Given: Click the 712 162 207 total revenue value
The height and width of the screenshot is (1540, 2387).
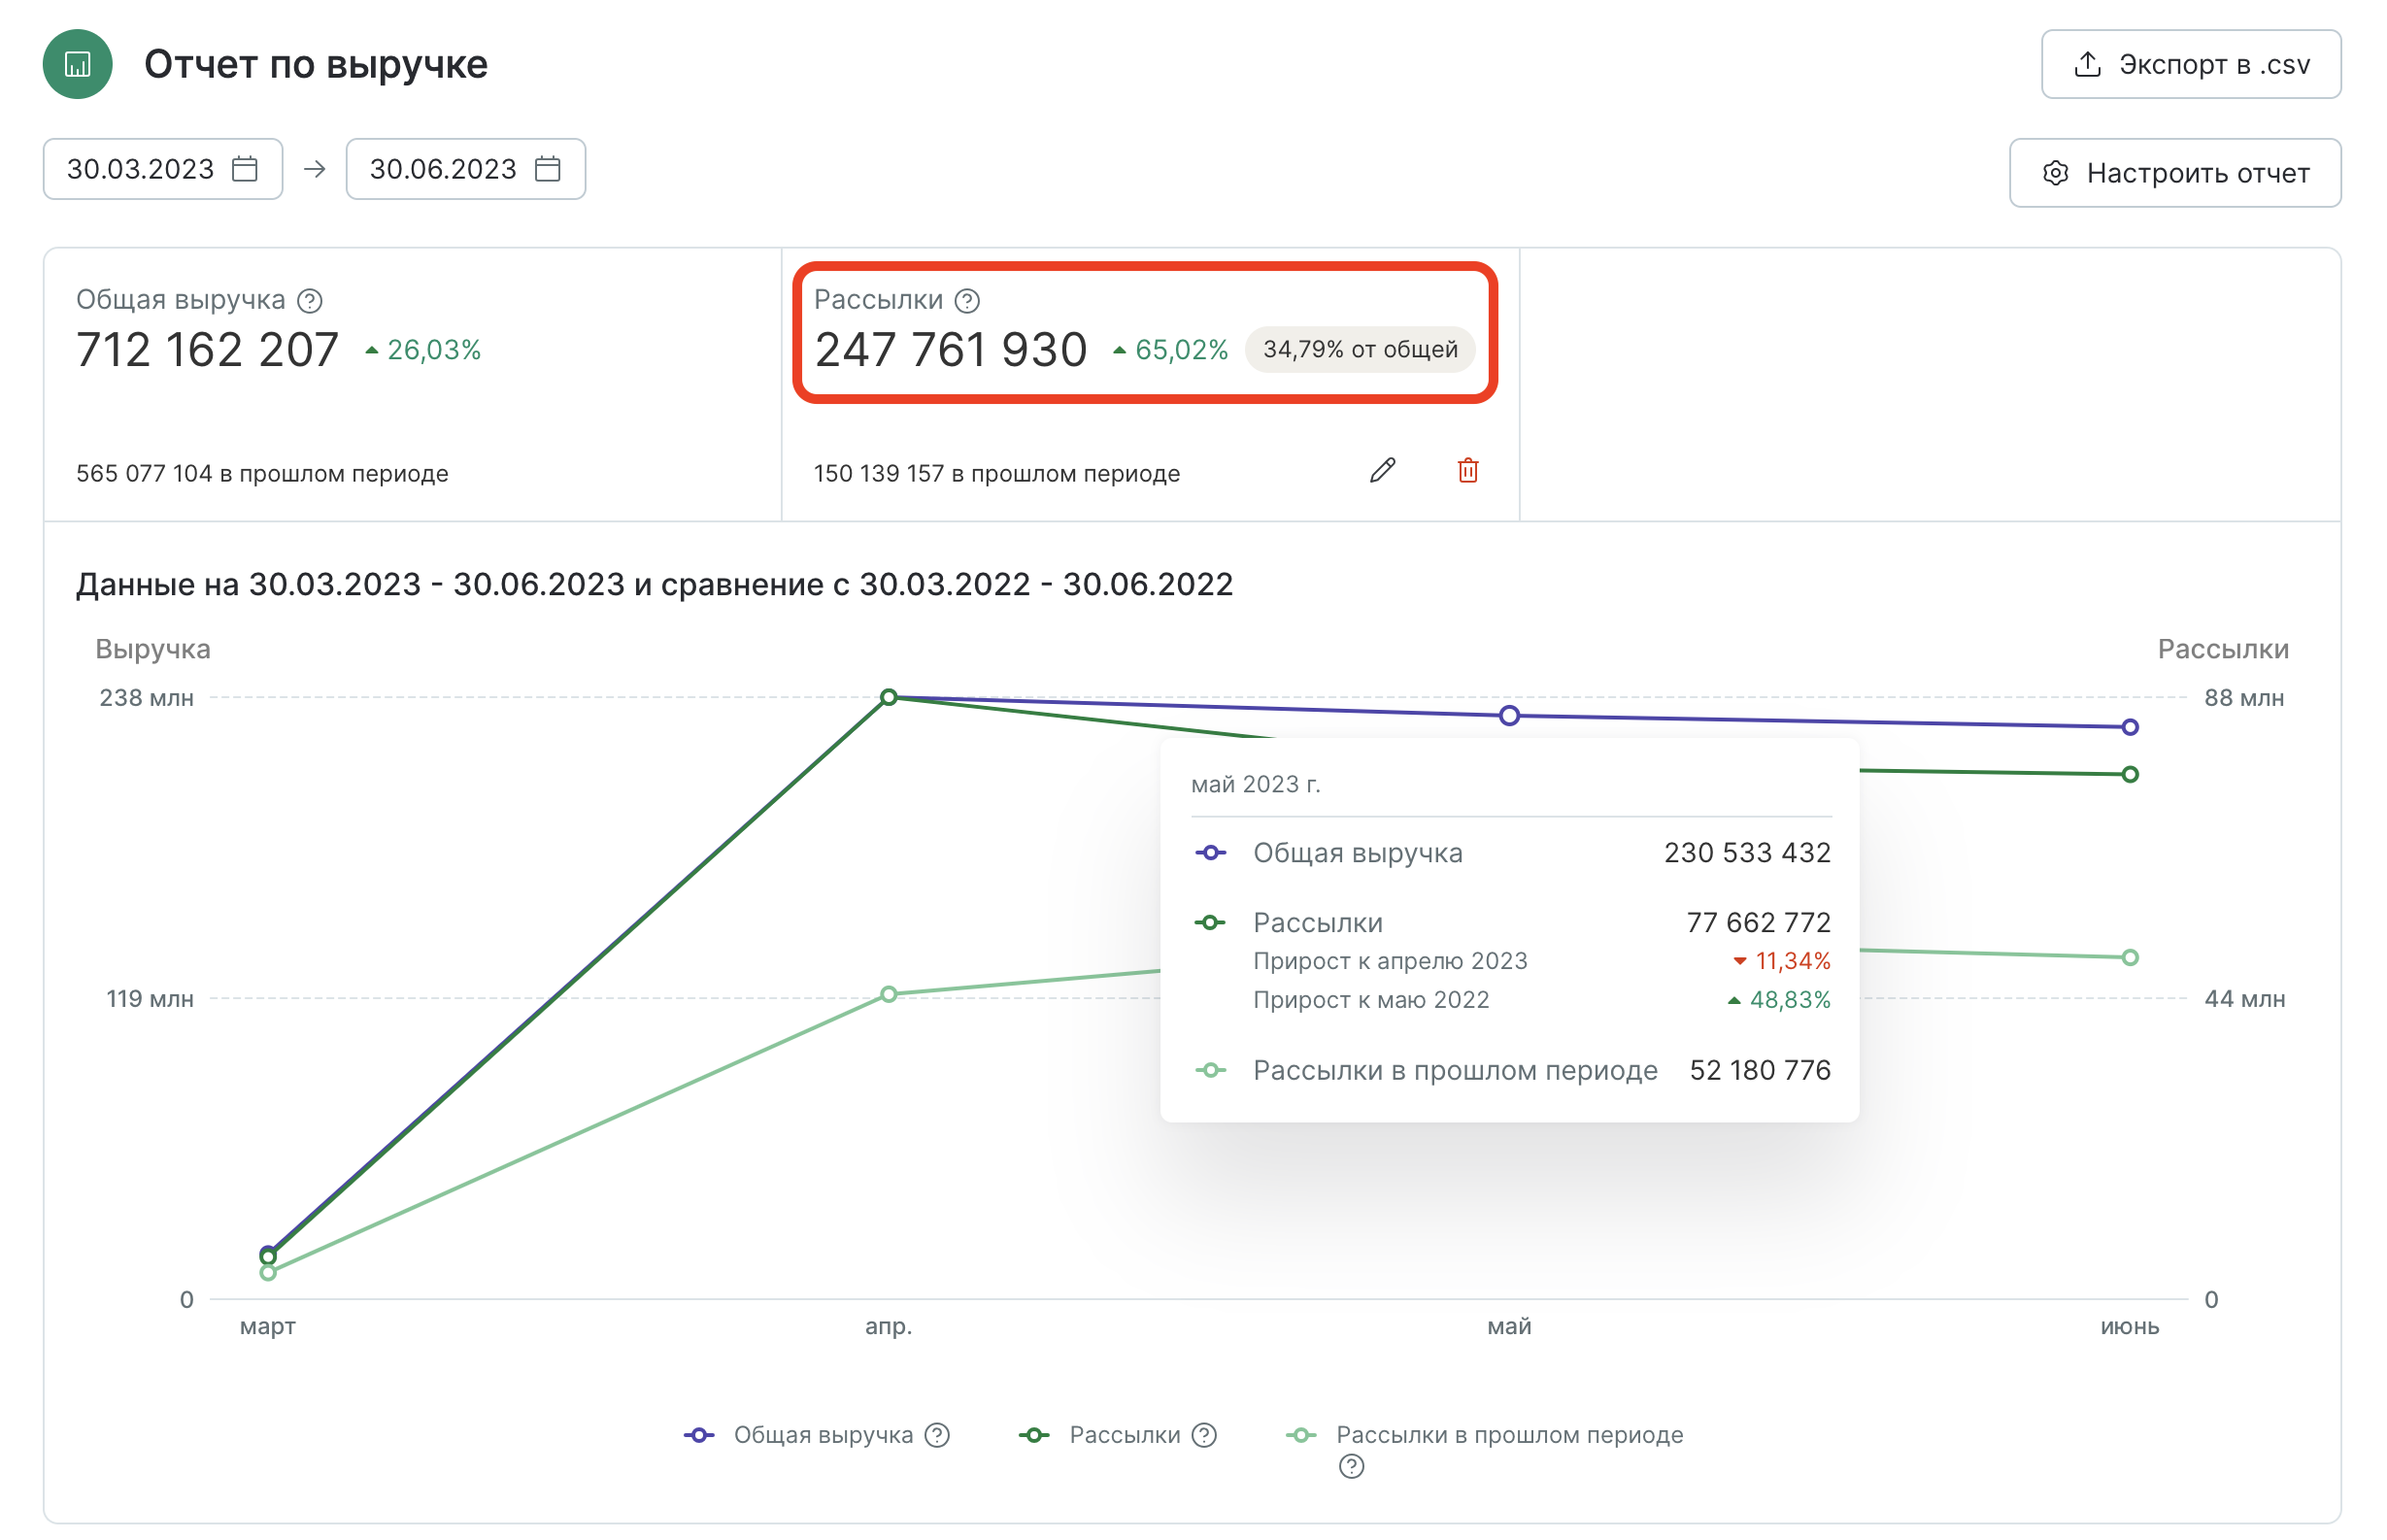Looking at the screenshot, I should 208,350.
